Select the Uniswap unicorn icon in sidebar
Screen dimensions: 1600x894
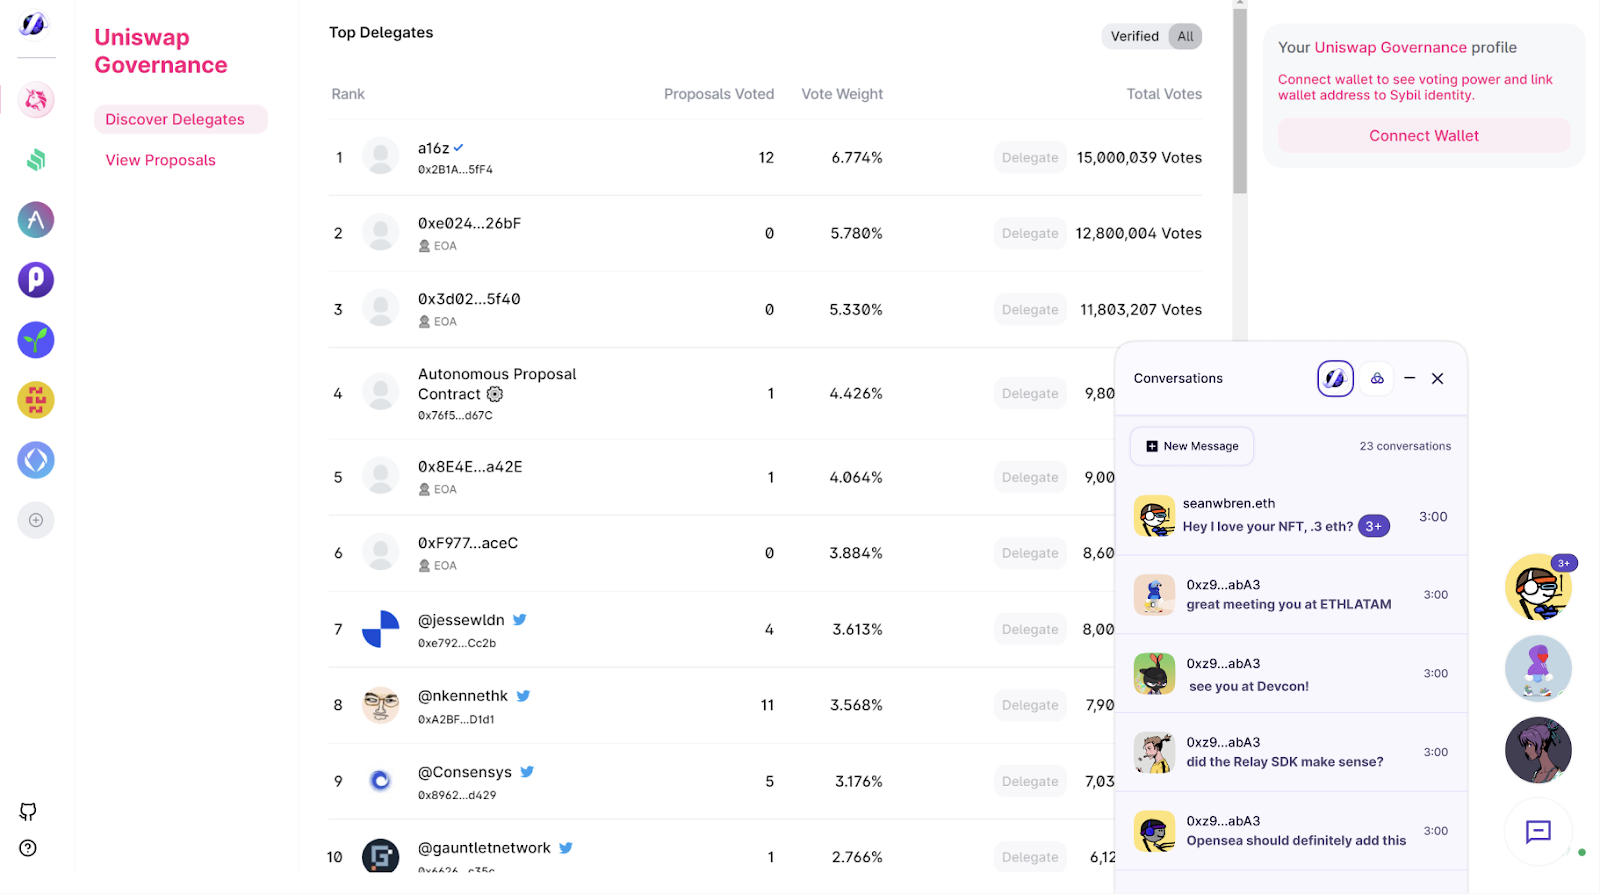36,100
